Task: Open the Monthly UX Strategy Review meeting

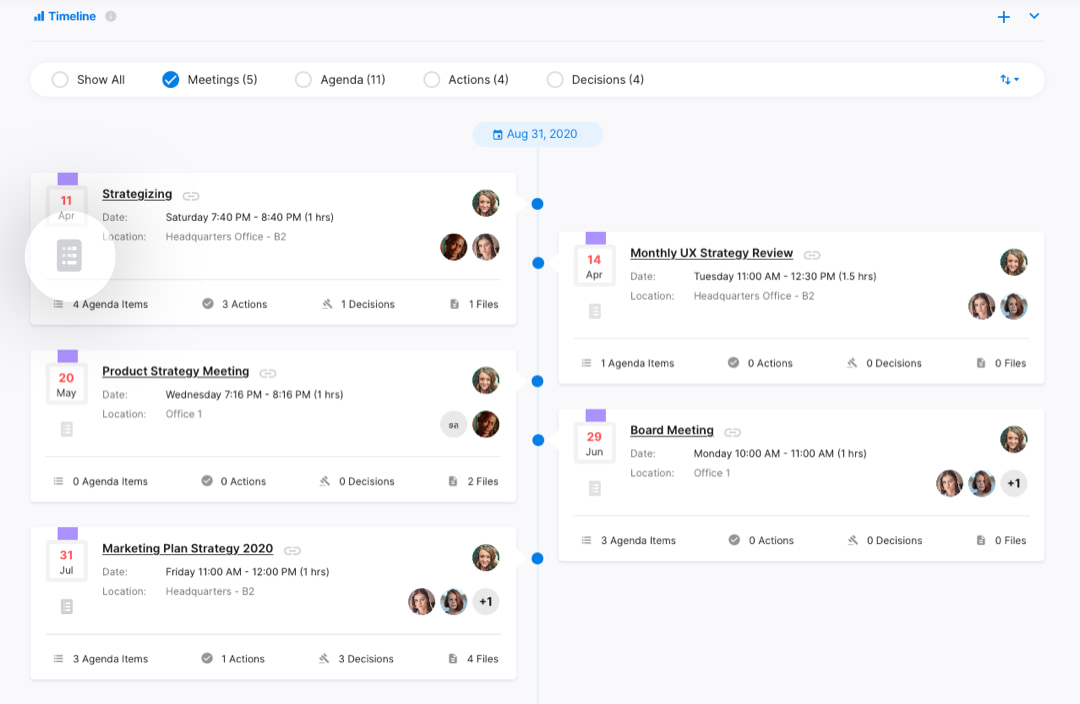Action: pos(712,253)
